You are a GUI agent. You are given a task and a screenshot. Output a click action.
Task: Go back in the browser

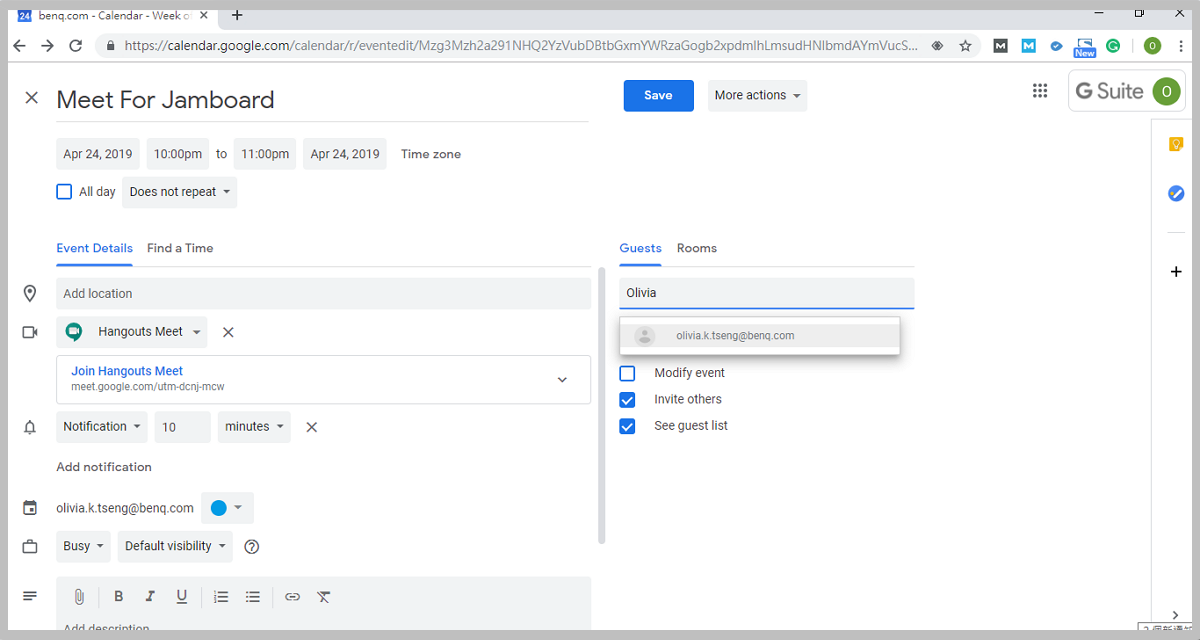pyautogui.click(x=19, y=46)
